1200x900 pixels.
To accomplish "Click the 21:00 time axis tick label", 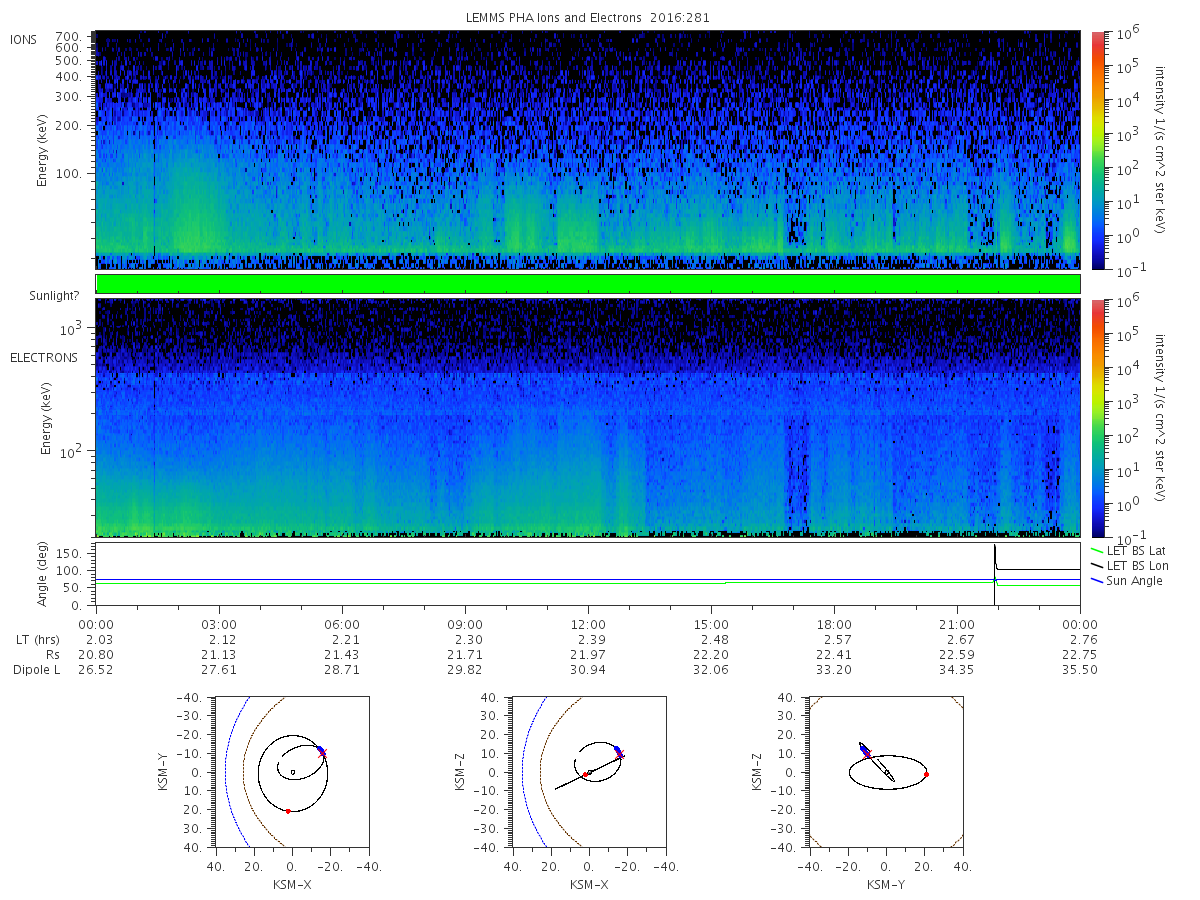I will pos(957,625).
